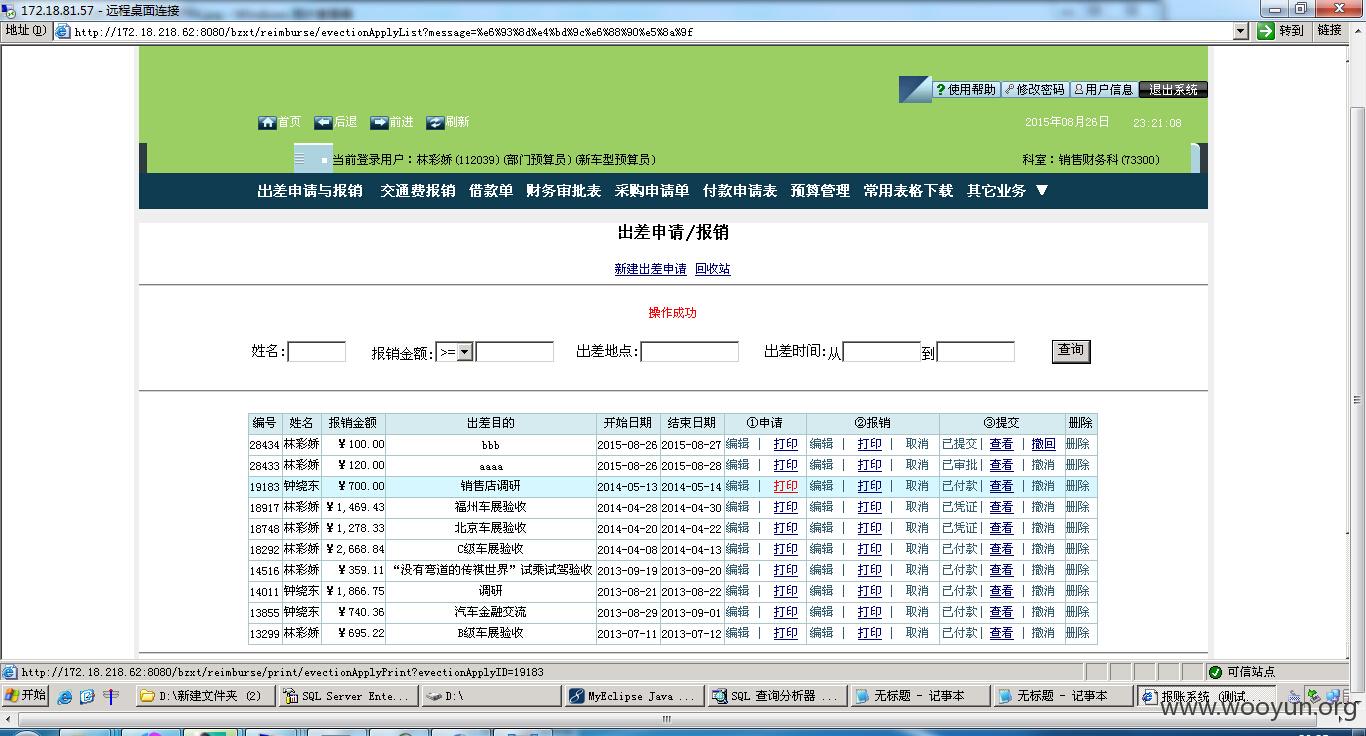Click the 销售店调研 purpose cell
Image resolution: width=1366 pixels, height=736 pixels.
coord(490,486)
